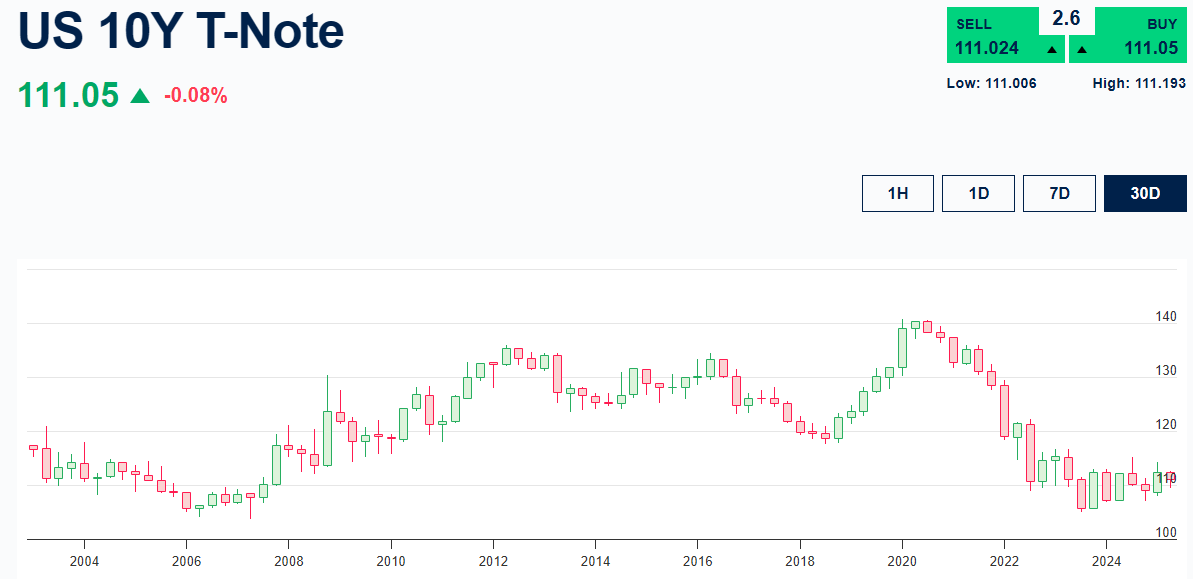
Task: Switch to the 7D chart view
Action: 1059,193
